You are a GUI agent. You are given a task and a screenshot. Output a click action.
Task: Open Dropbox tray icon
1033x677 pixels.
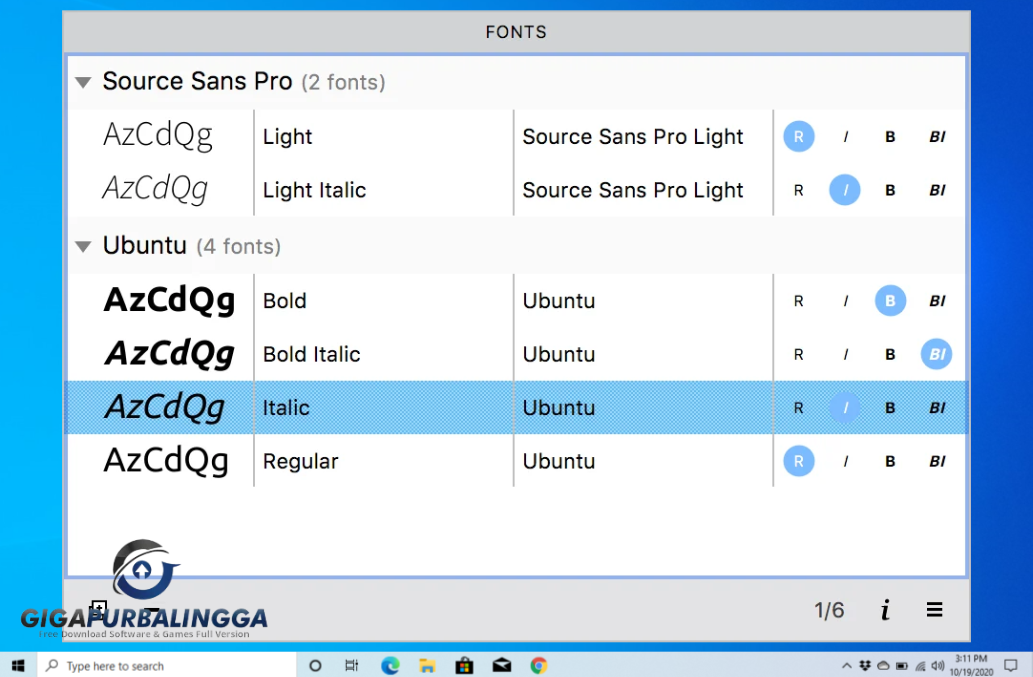(865, 666)
